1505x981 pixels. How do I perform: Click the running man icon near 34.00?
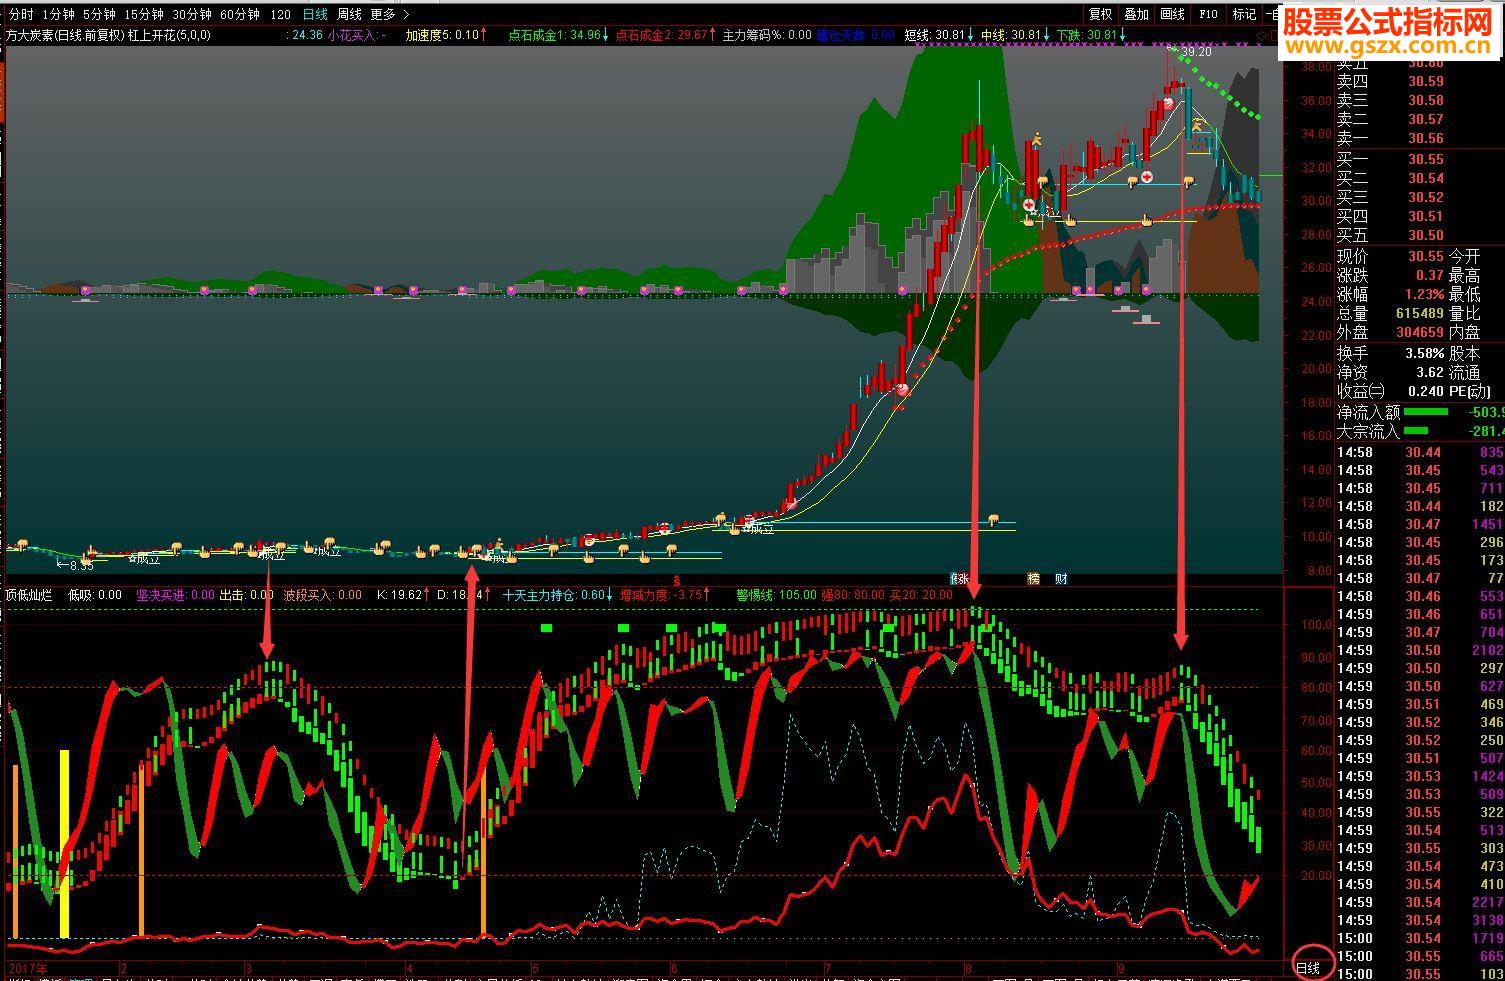[x=1037, y=139]
